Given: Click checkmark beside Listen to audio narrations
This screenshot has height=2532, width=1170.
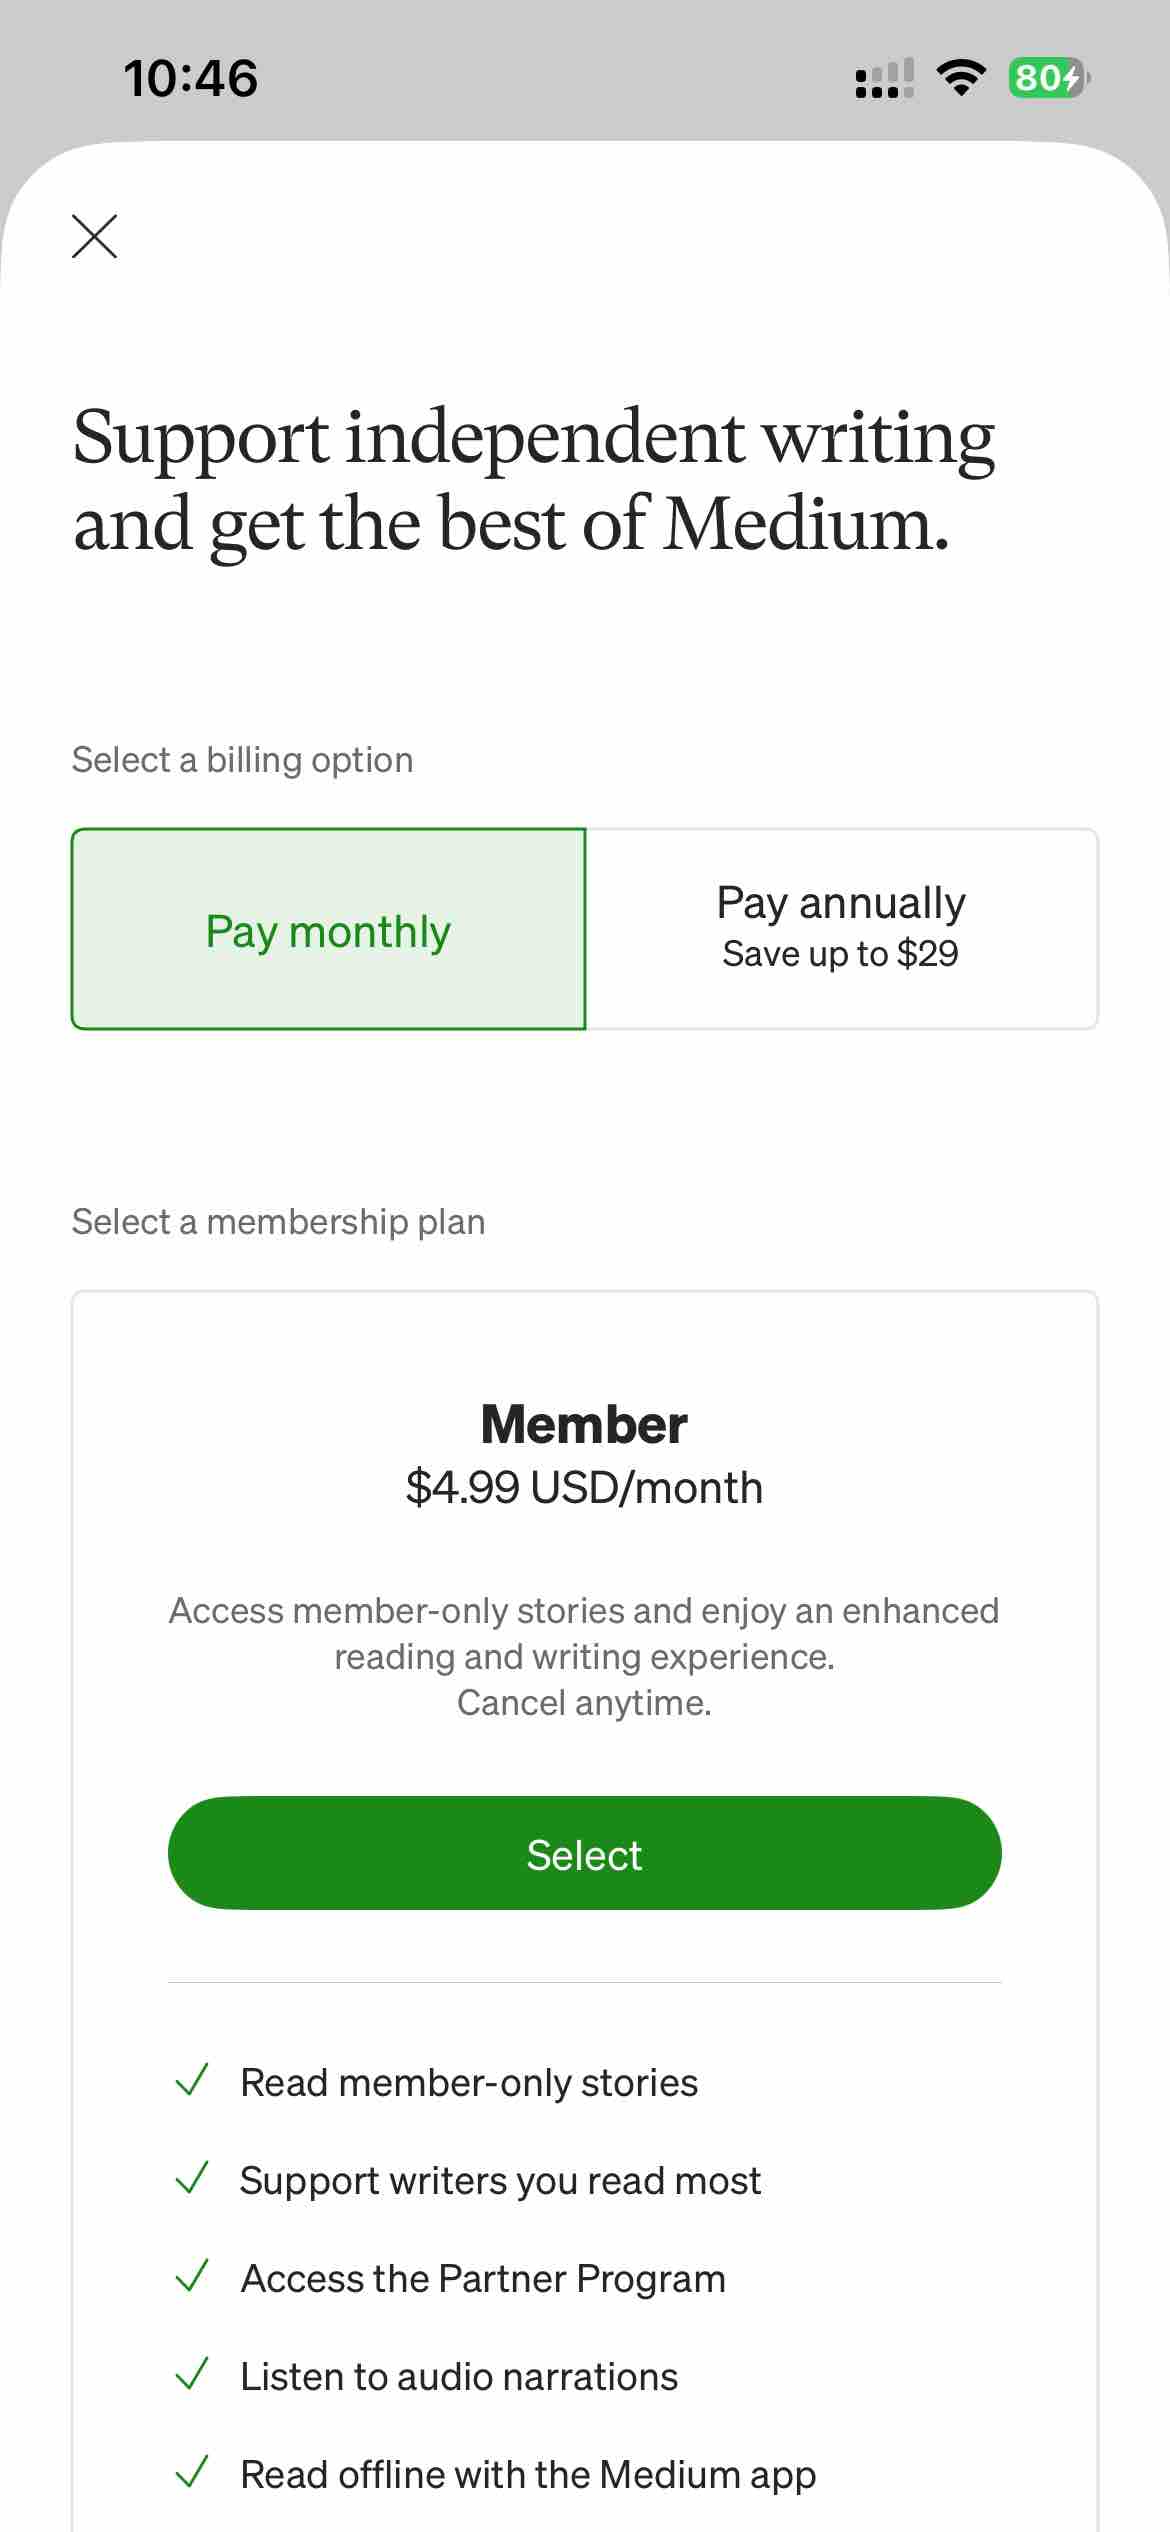Looking at the screenshot, I should pyautogui.click(x=191, y=2374).
